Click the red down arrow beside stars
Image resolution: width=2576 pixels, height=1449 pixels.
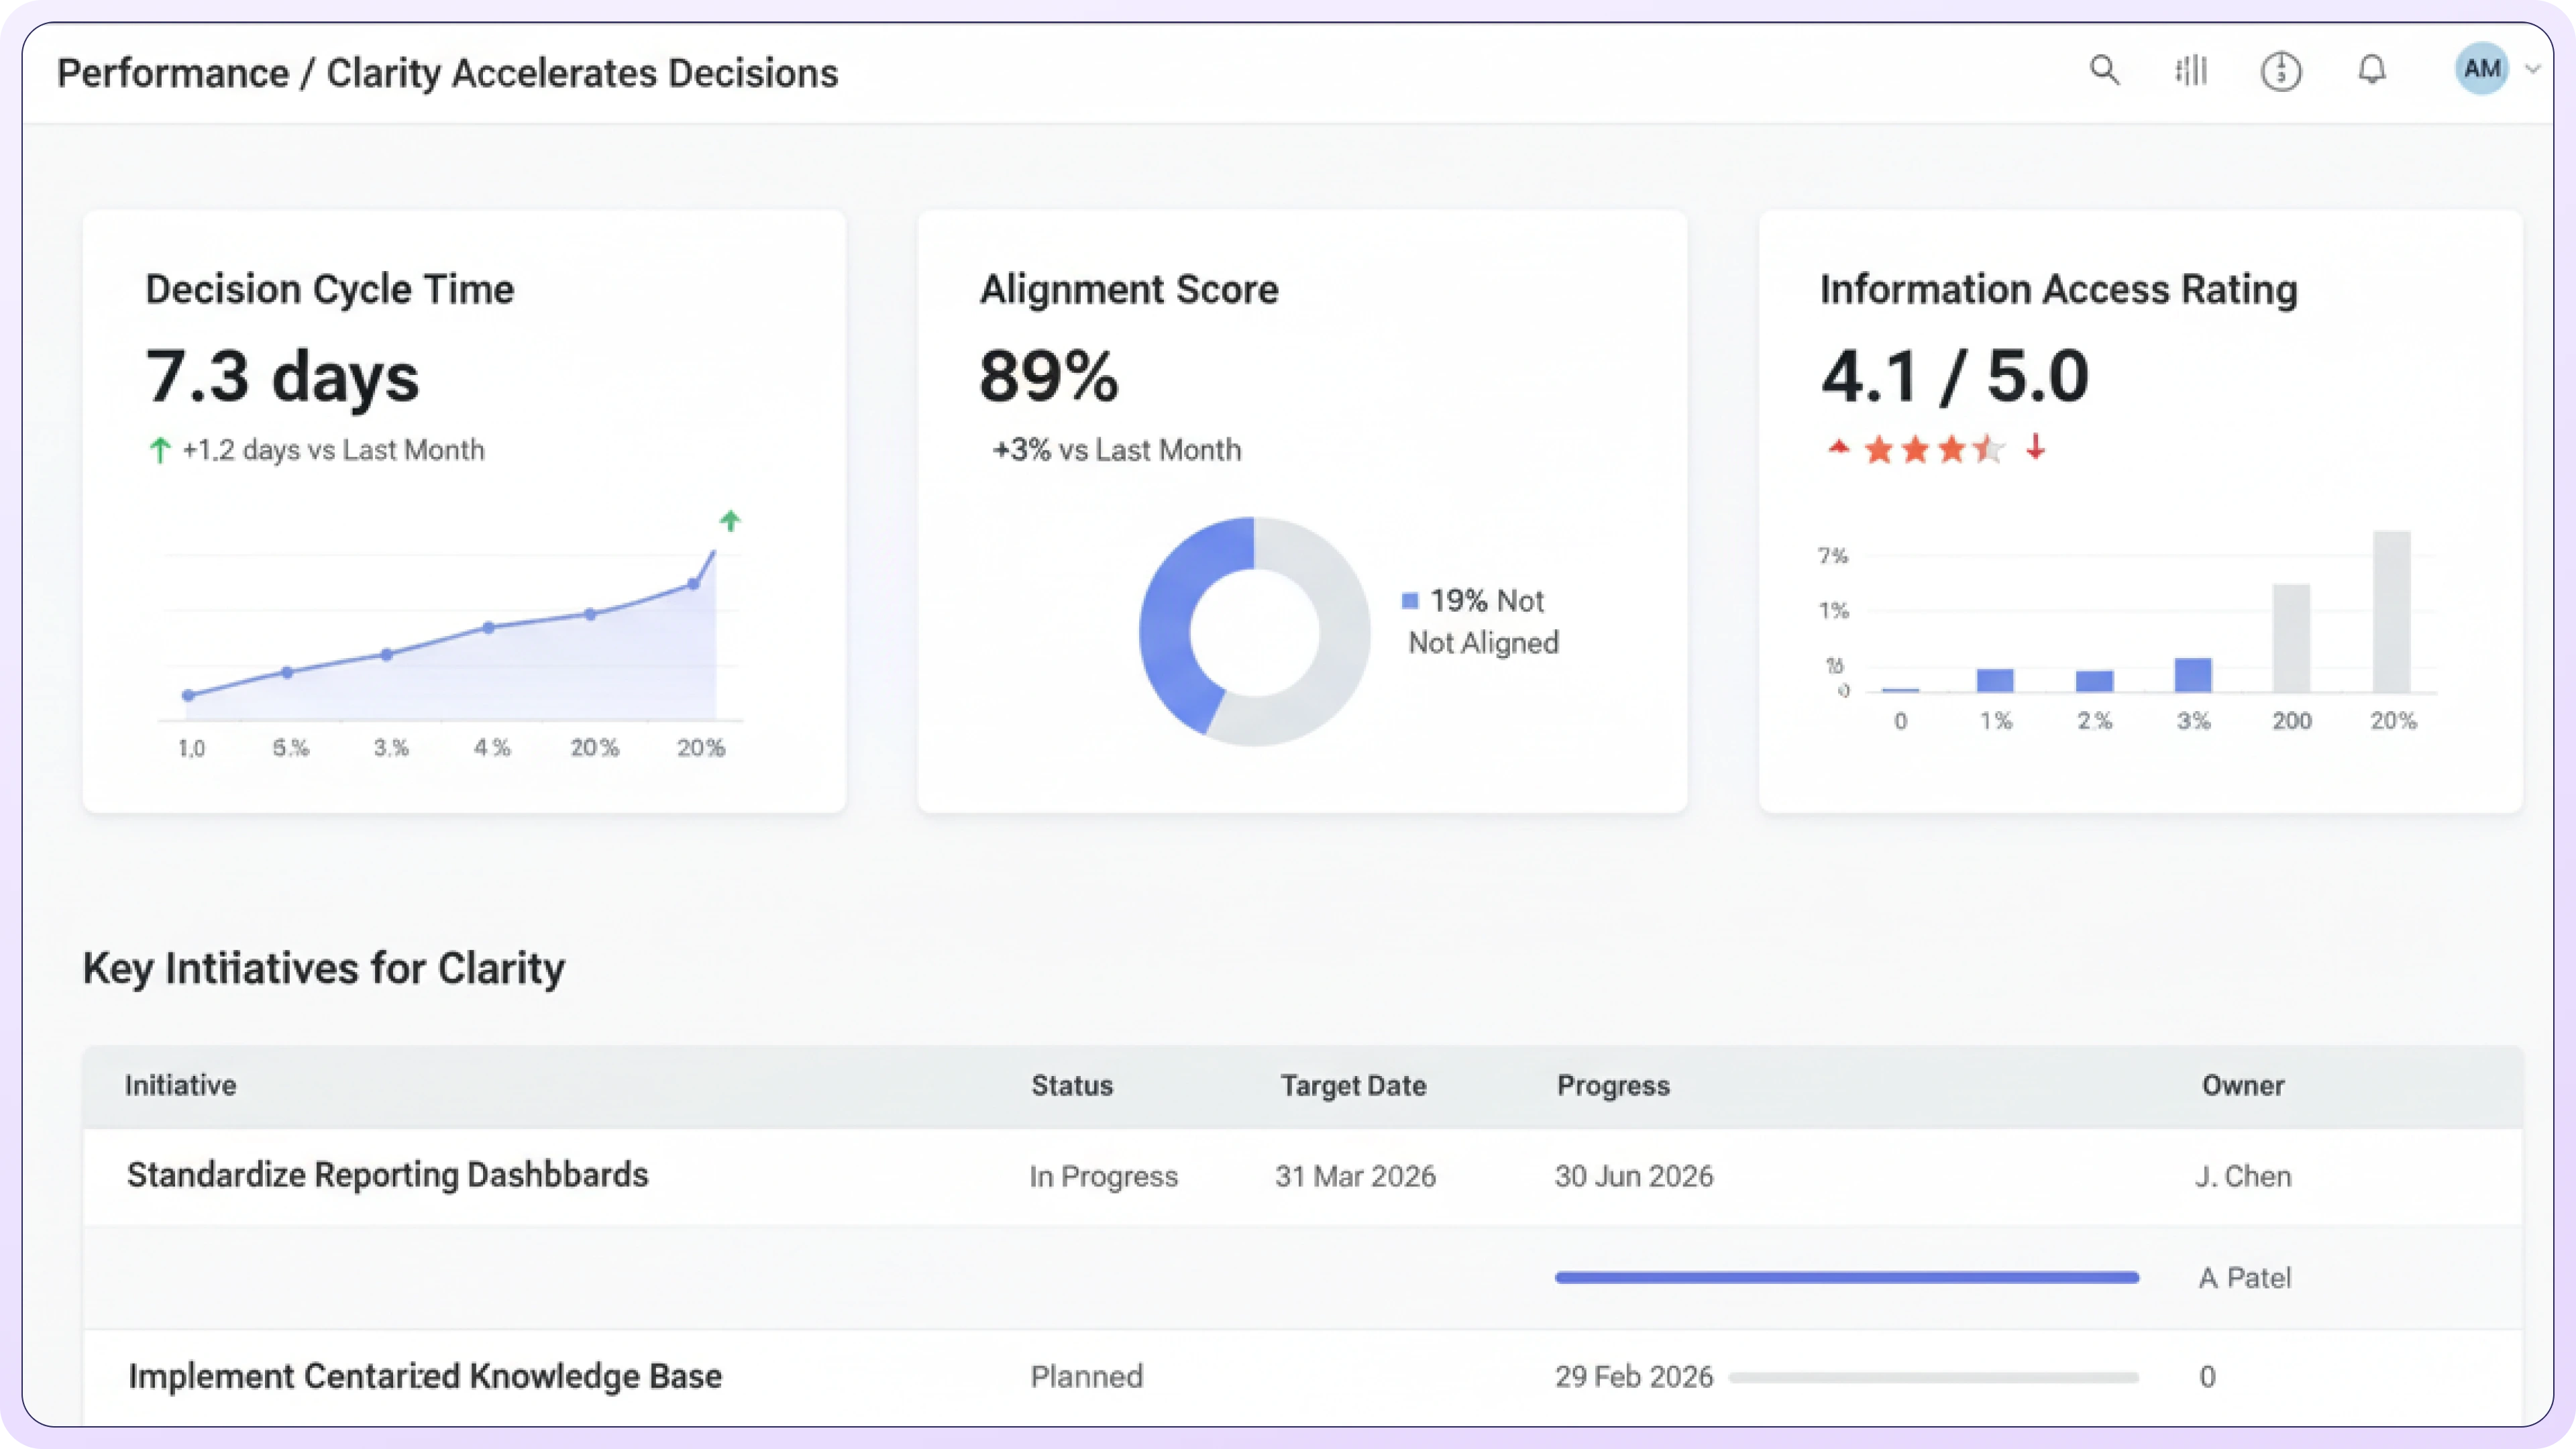[2035, 447]
